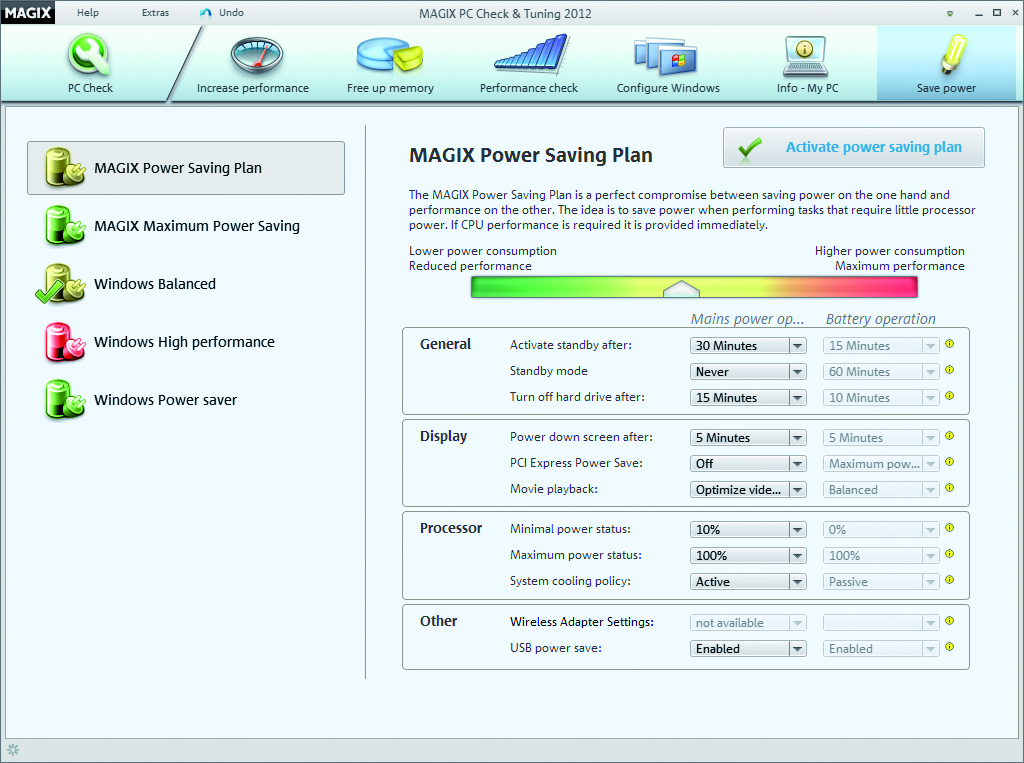
Task: Click the General section heading
Action: 445,344
